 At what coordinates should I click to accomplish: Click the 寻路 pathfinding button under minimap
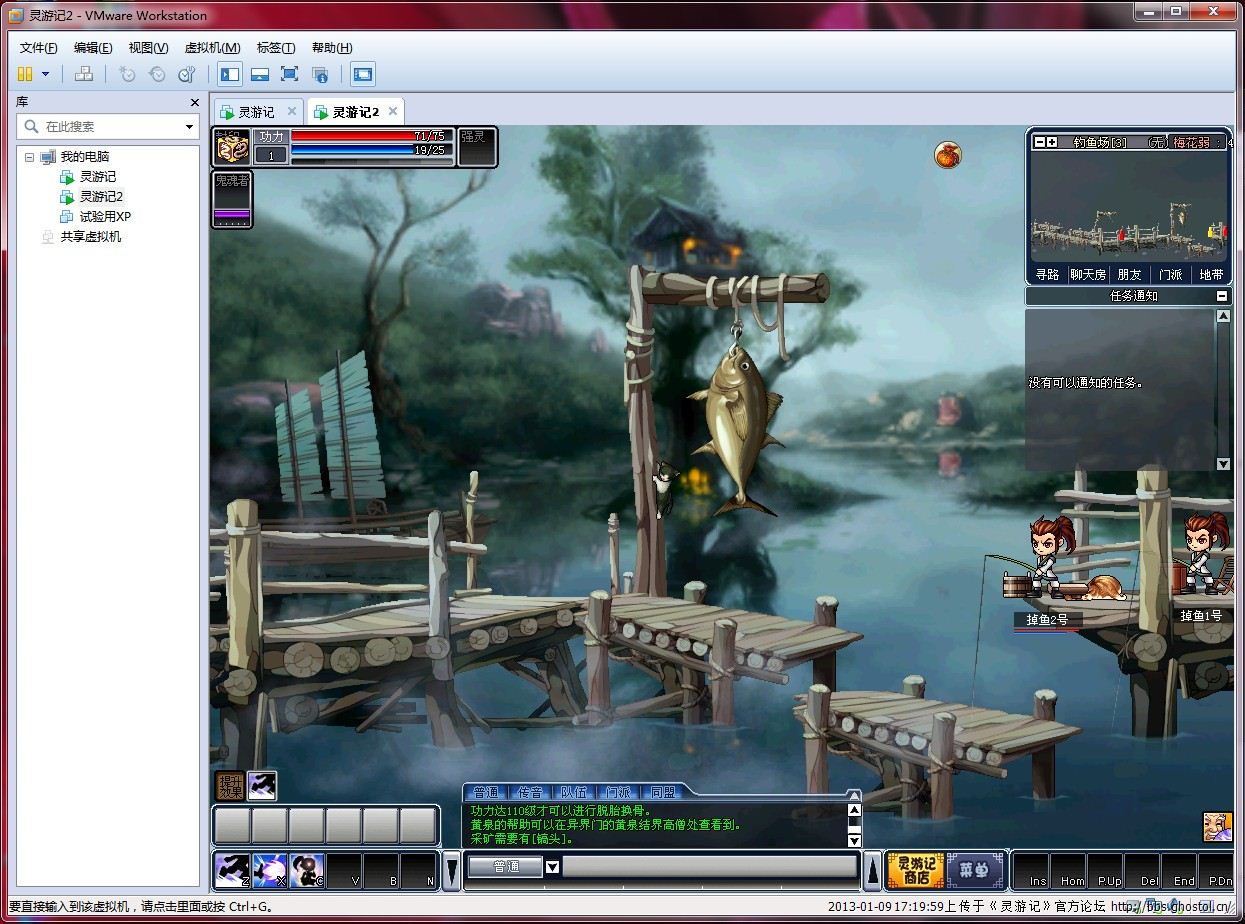click(x=1047, y=274)
